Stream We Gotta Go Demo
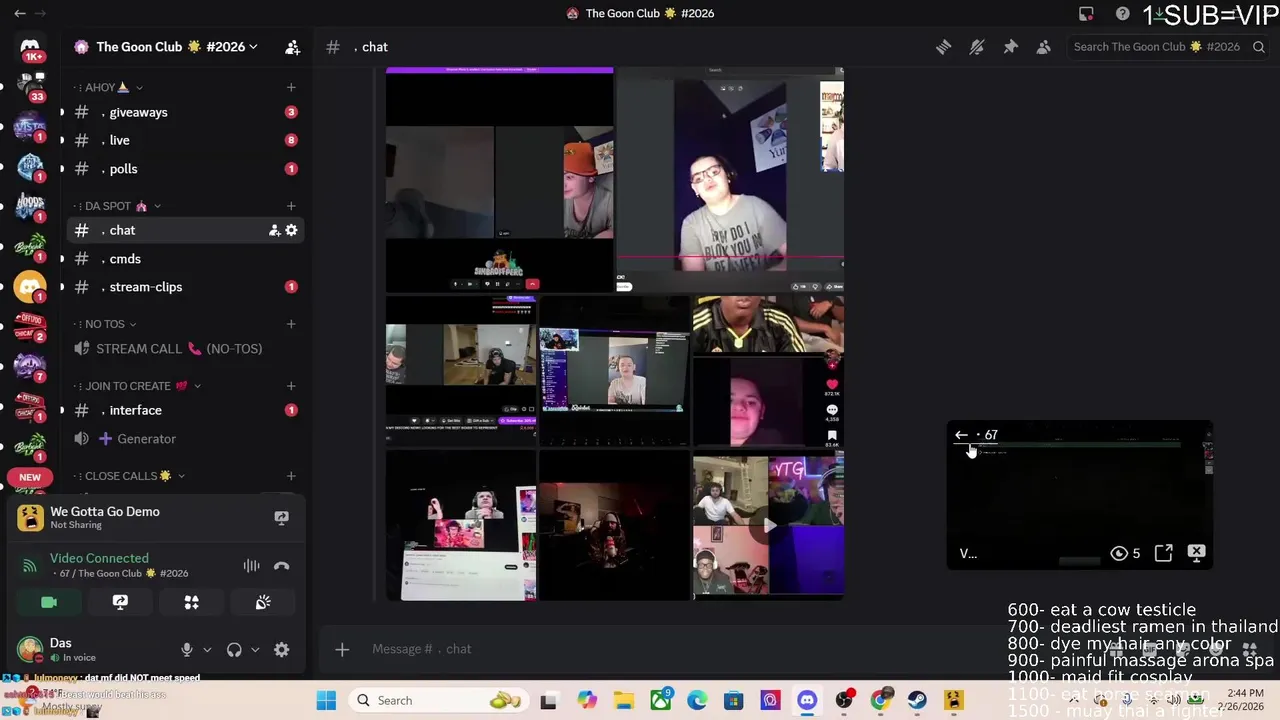Screen dimensions: 1280x720 click(x=281, y=517)
